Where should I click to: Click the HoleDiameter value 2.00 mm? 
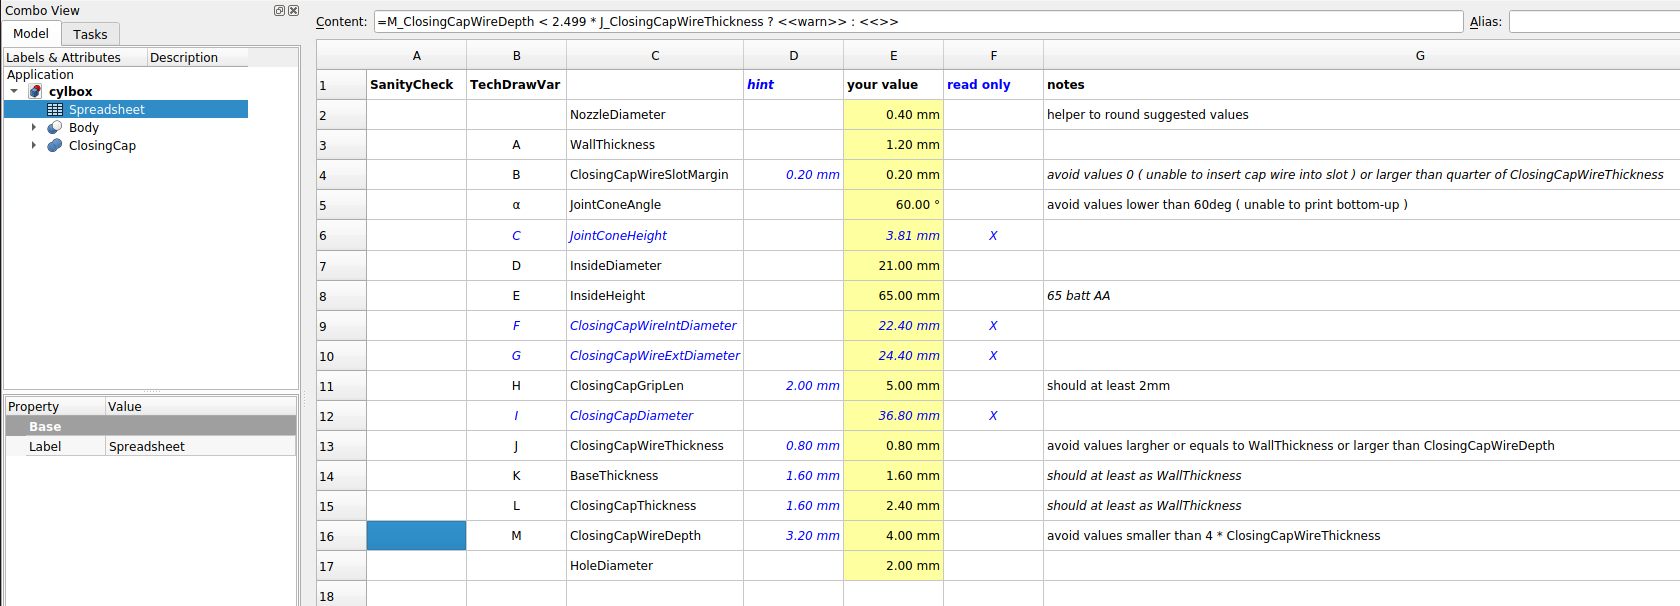(x=893, y=566)
